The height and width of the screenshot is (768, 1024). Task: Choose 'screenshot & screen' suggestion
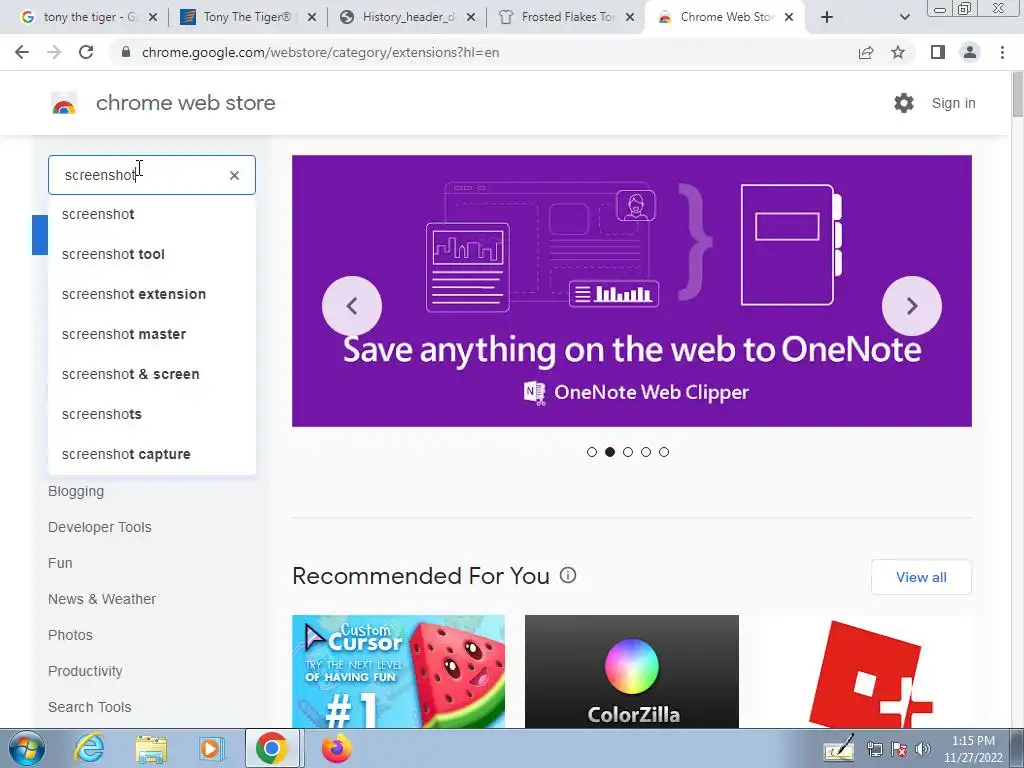152,374
